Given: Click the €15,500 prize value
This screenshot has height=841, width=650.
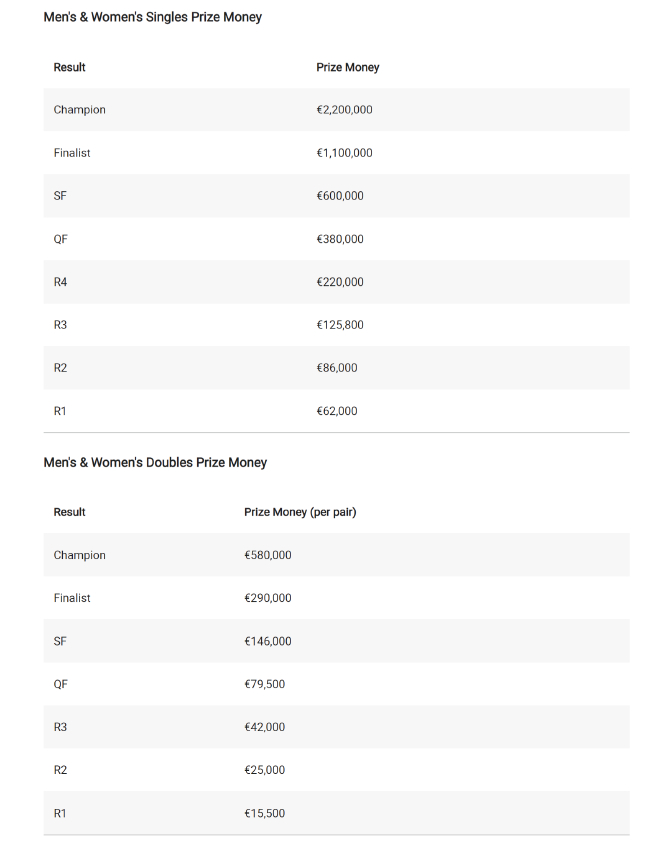Looking at the screenshot, I should (x=265, y=813).
